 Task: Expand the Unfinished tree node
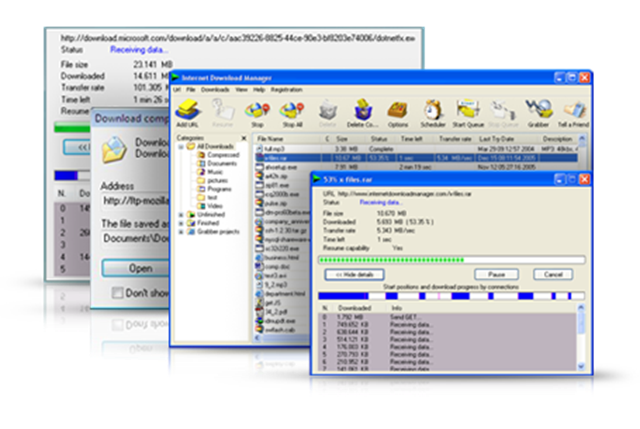pyautogui.click(x=181, y=215)
